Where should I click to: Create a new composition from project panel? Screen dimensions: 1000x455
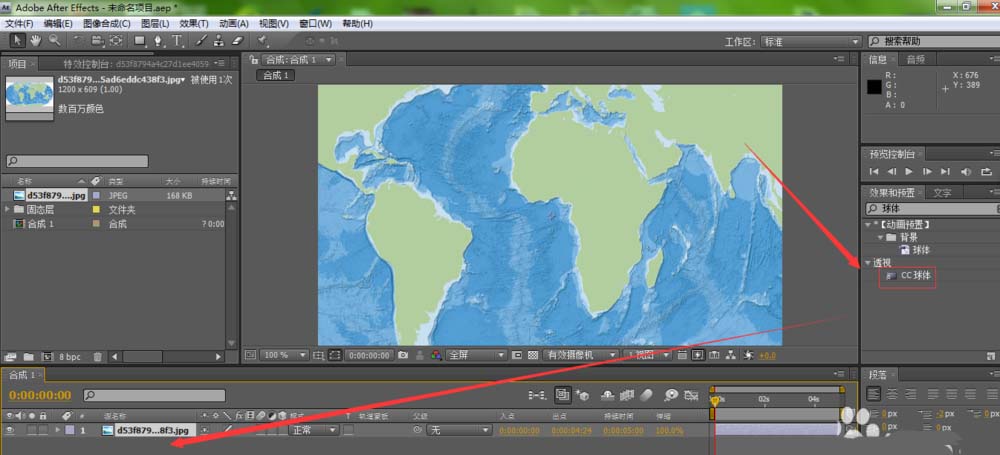click(47, 357)
